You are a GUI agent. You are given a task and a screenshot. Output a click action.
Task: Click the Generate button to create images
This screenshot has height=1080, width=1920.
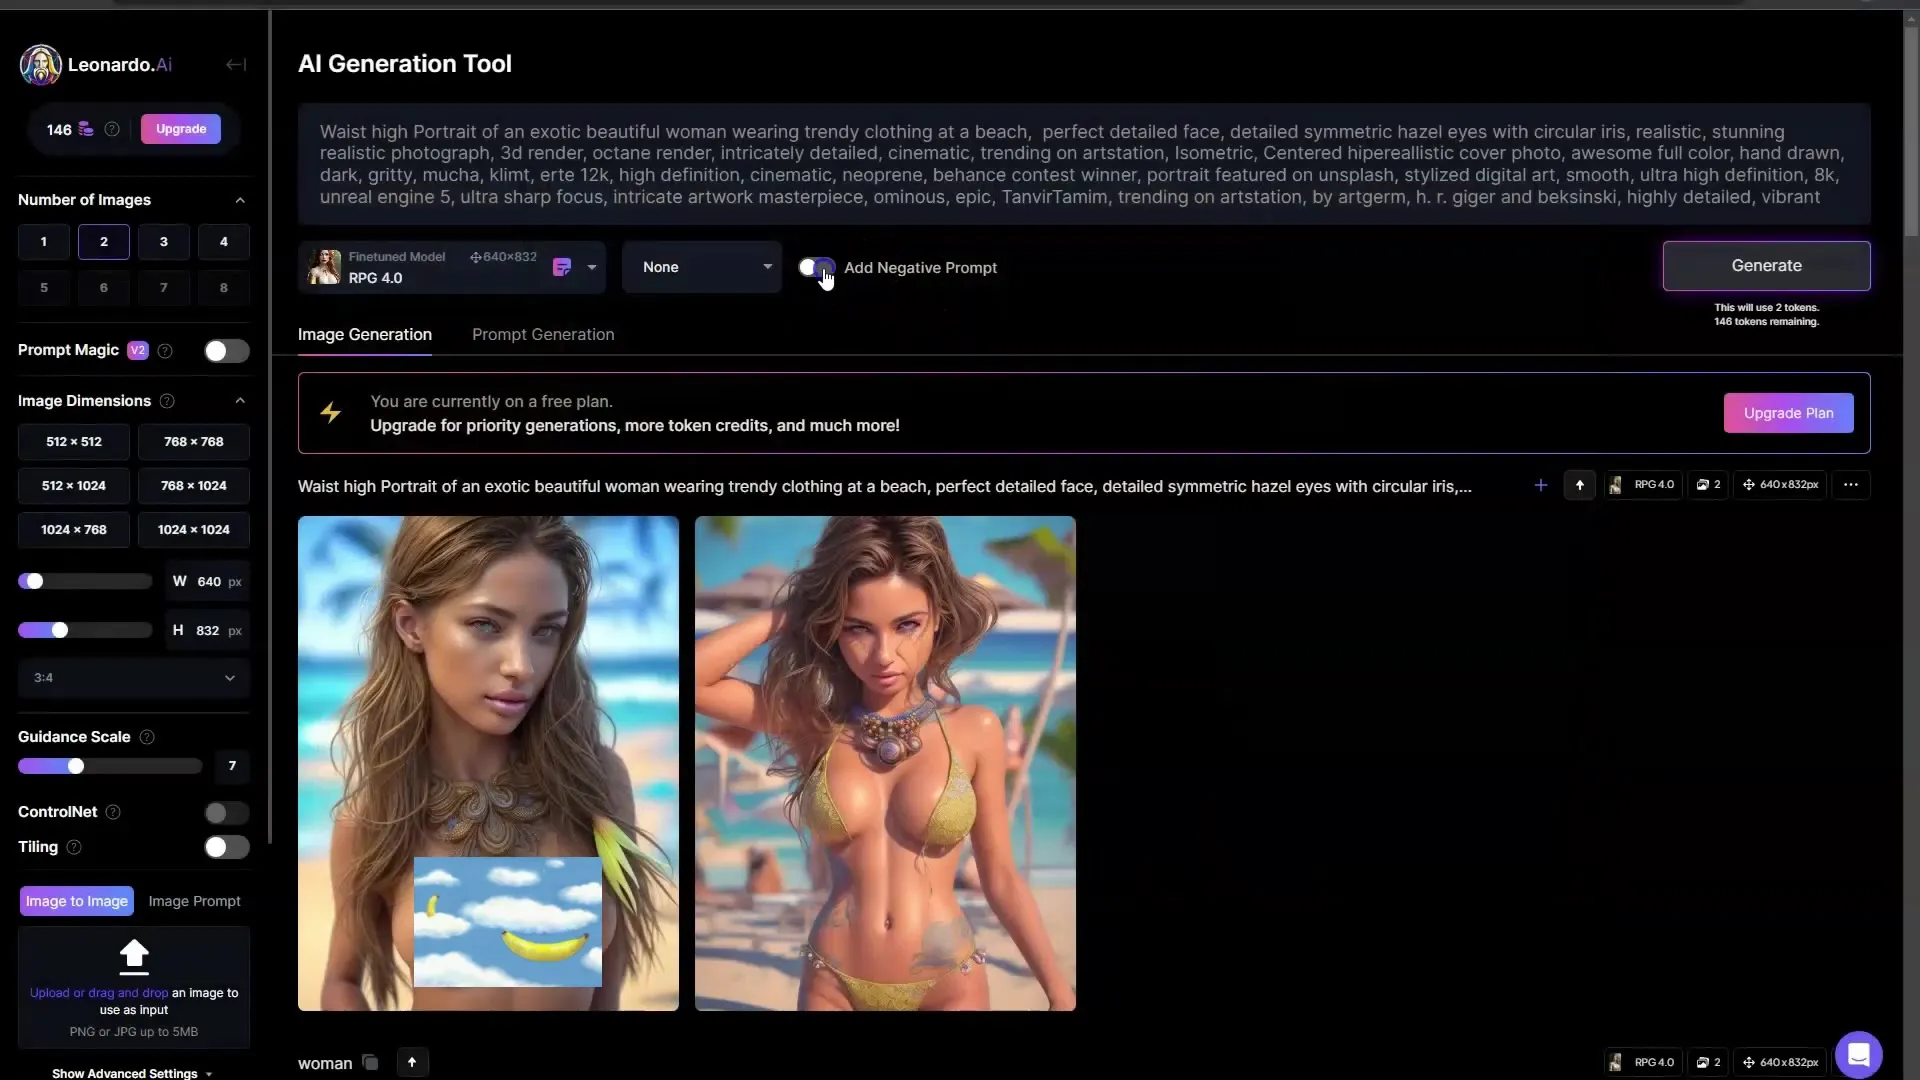tap(1767, 265)
